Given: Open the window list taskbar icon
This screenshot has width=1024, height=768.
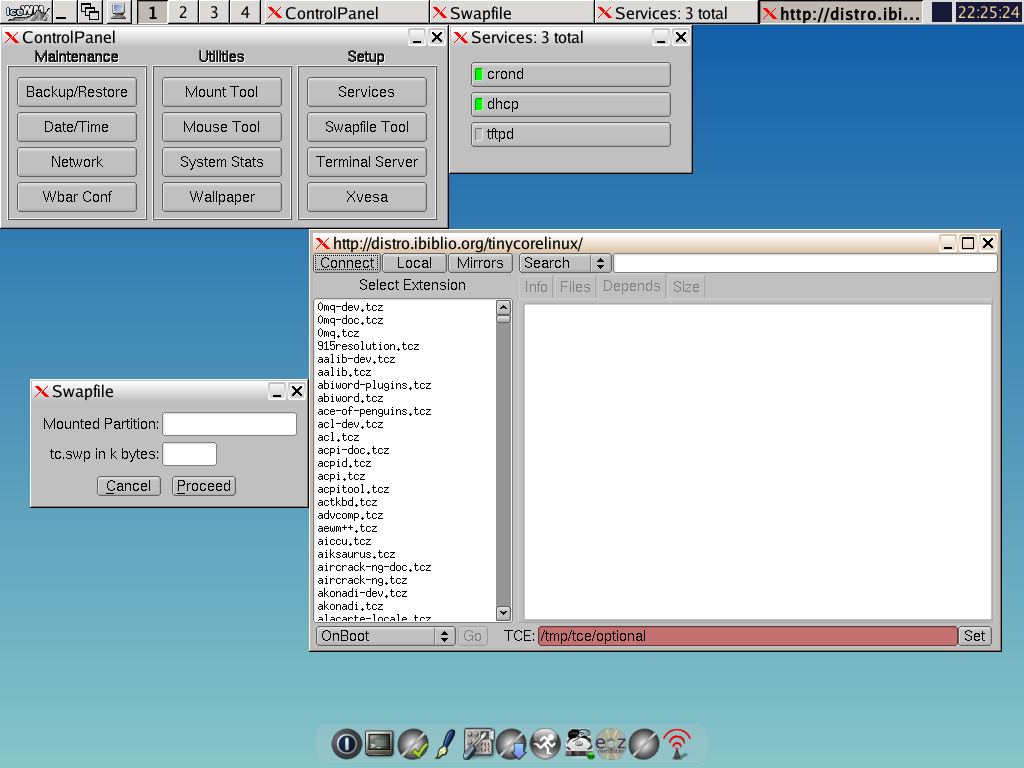Looking at the screenshot, I should (90, 12).
